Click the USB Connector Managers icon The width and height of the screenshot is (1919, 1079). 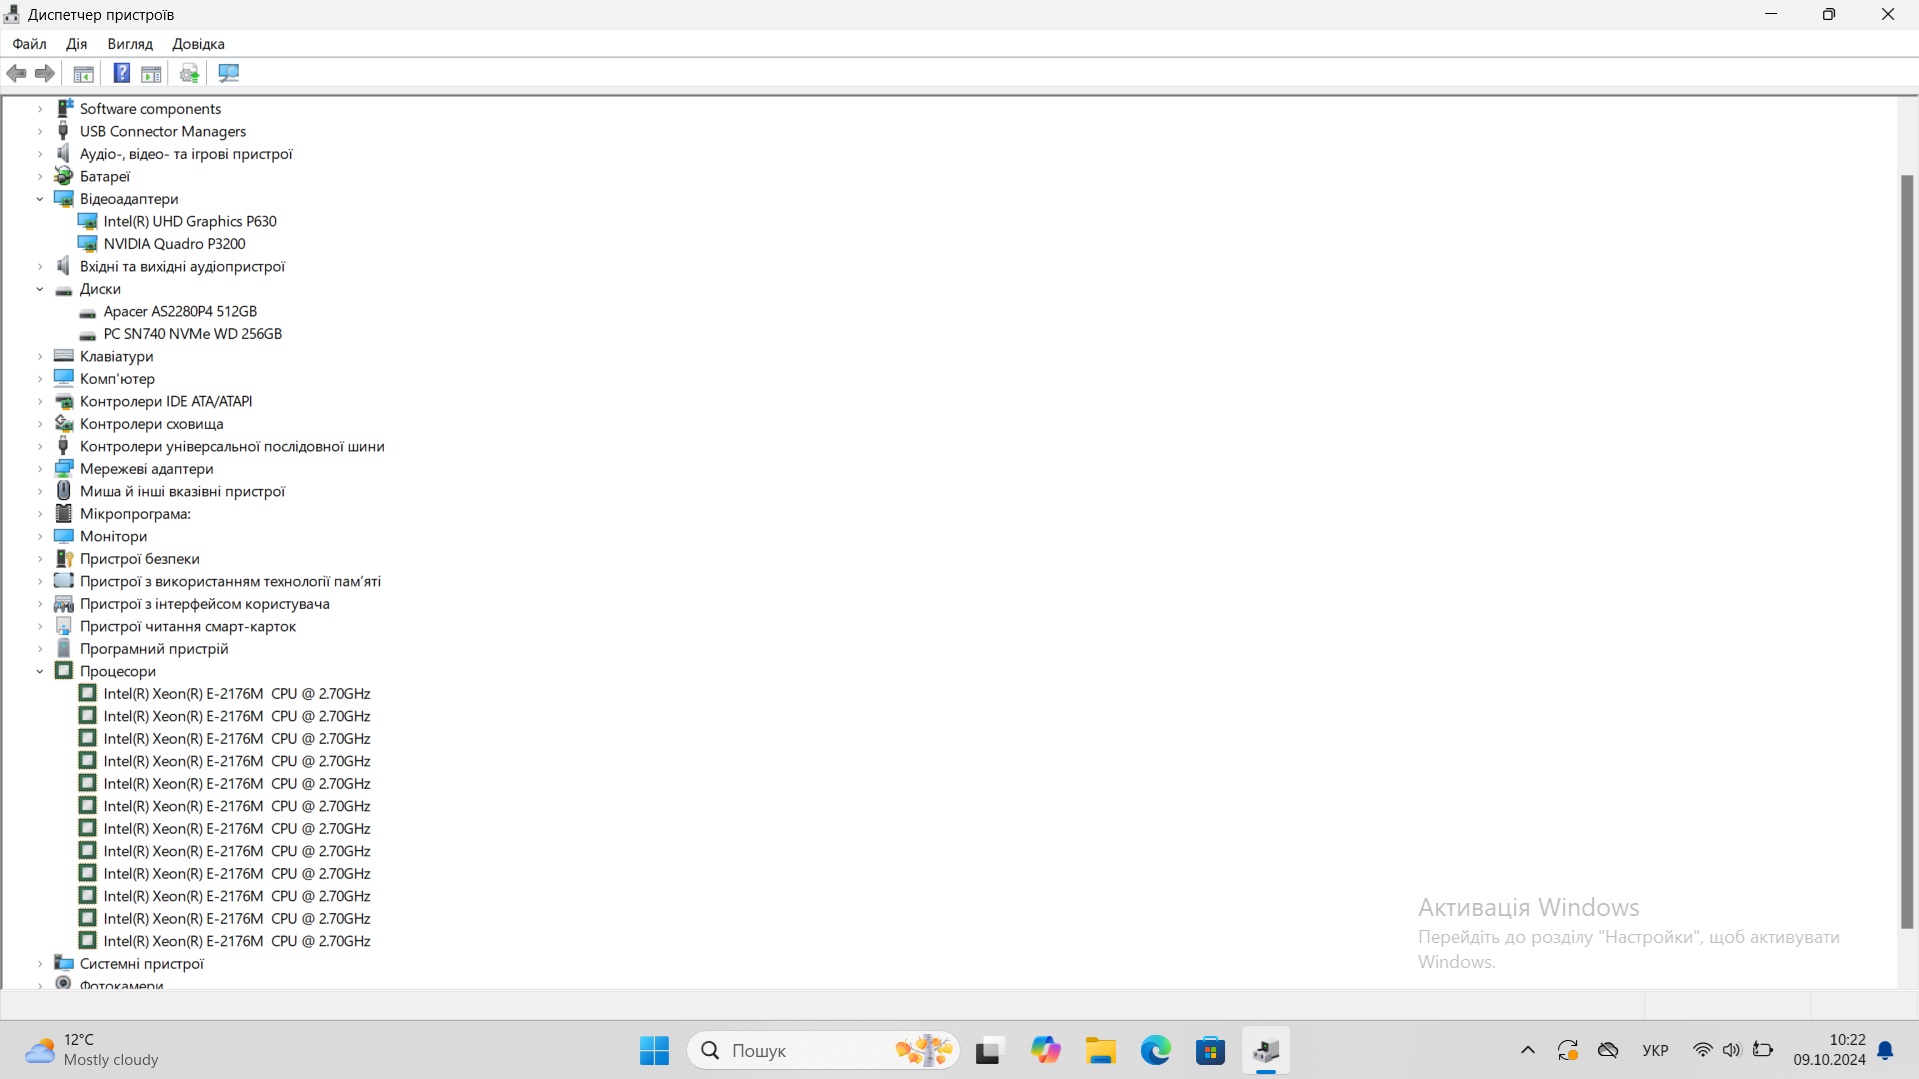click(x=64, y=131)
